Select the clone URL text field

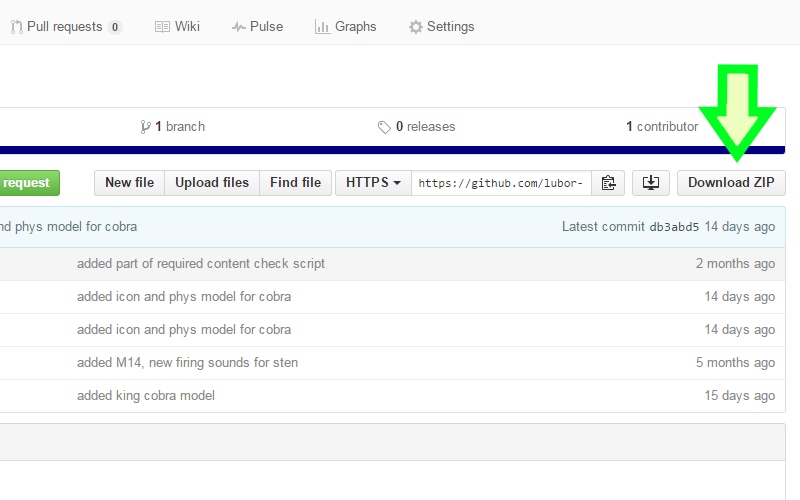point(501,183)
